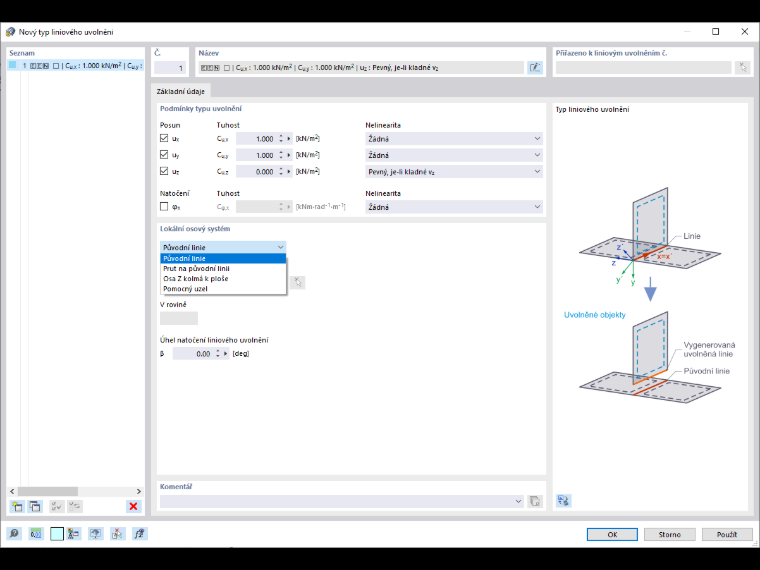The height and width of the screenshot is (570, 760).
Task: Click the pick-in-graphic icon beside the assigned releases field
Action: [x=743, y=67]
